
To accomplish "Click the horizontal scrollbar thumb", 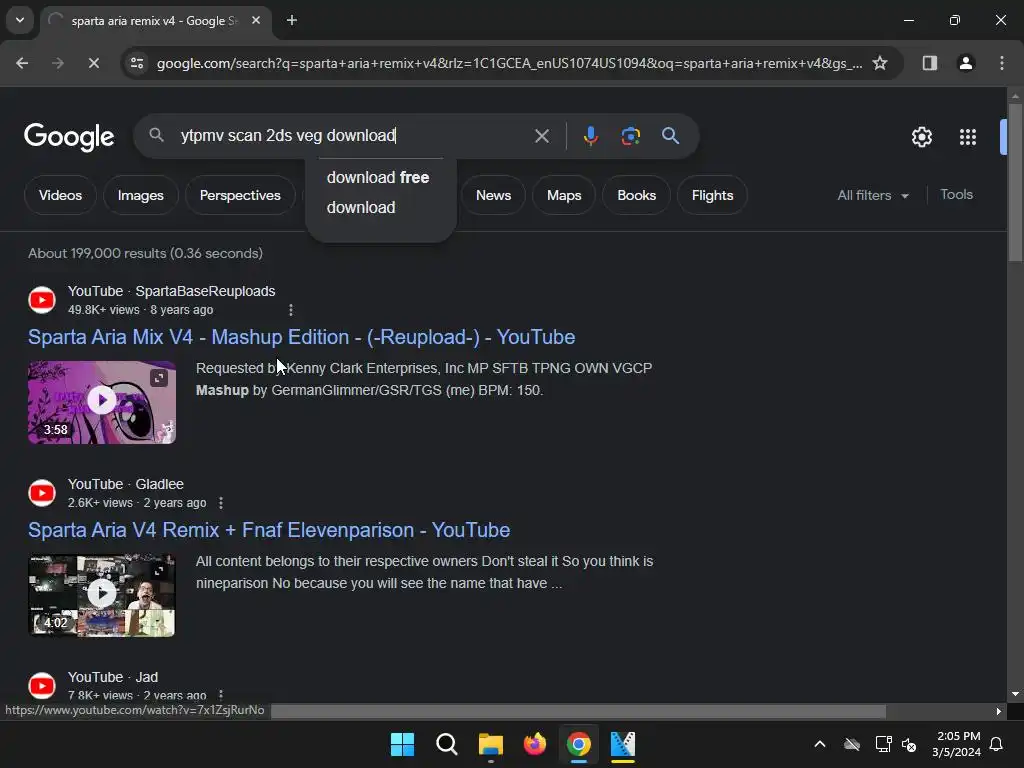I will (578, 711).
